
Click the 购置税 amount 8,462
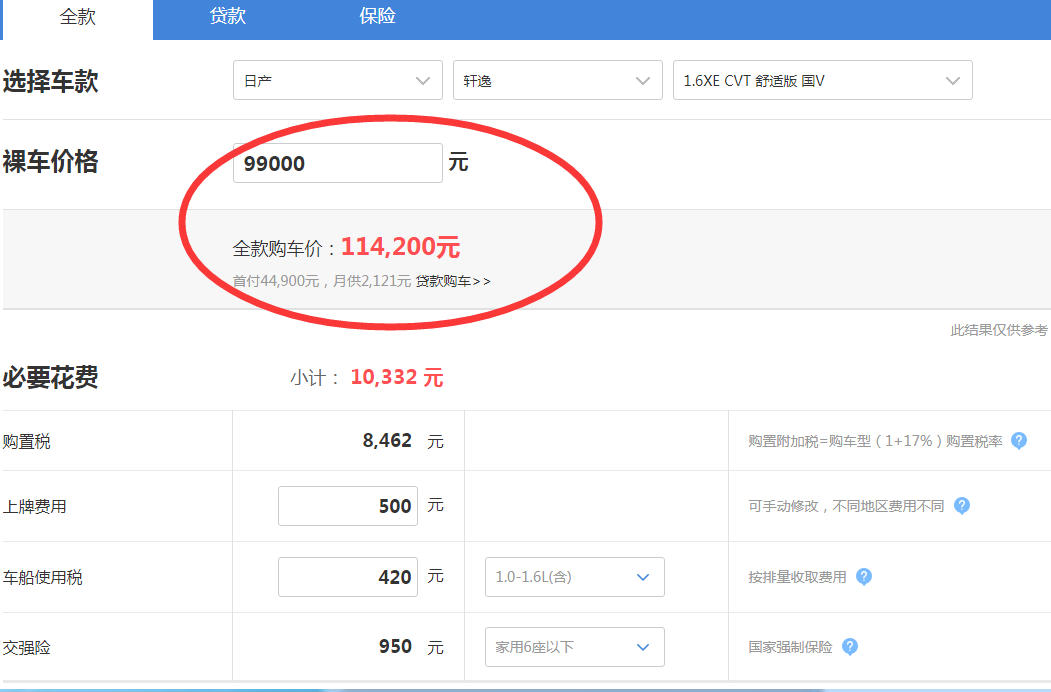[387, 441]
